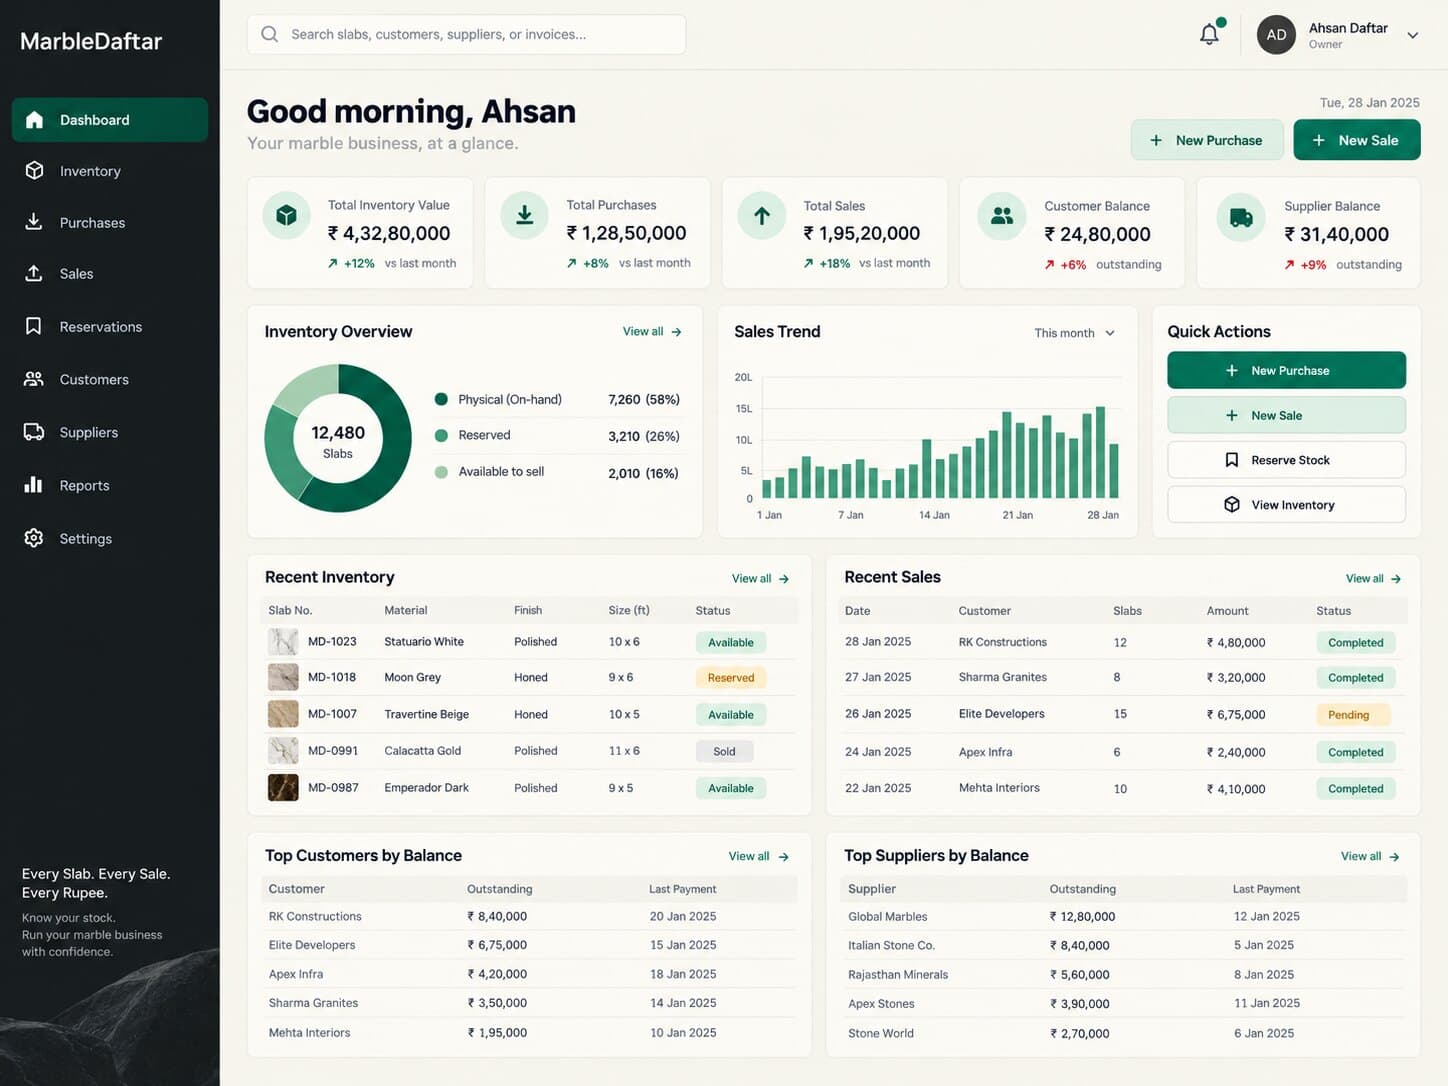This screenshot has width=1448, height=1086.
Task: Click Reserve Stock in Quick Actions
Action: (1286, 460)
